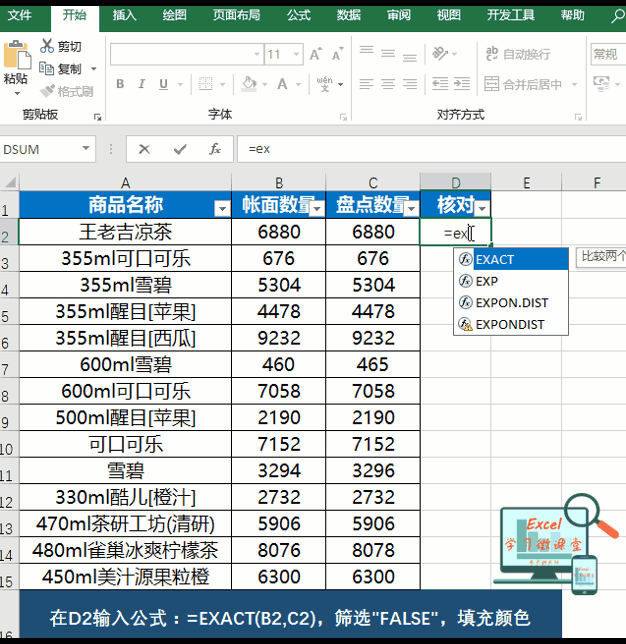626x644 pixels.
Task: Click the text orientation icon
Action: tap(440, 53)
